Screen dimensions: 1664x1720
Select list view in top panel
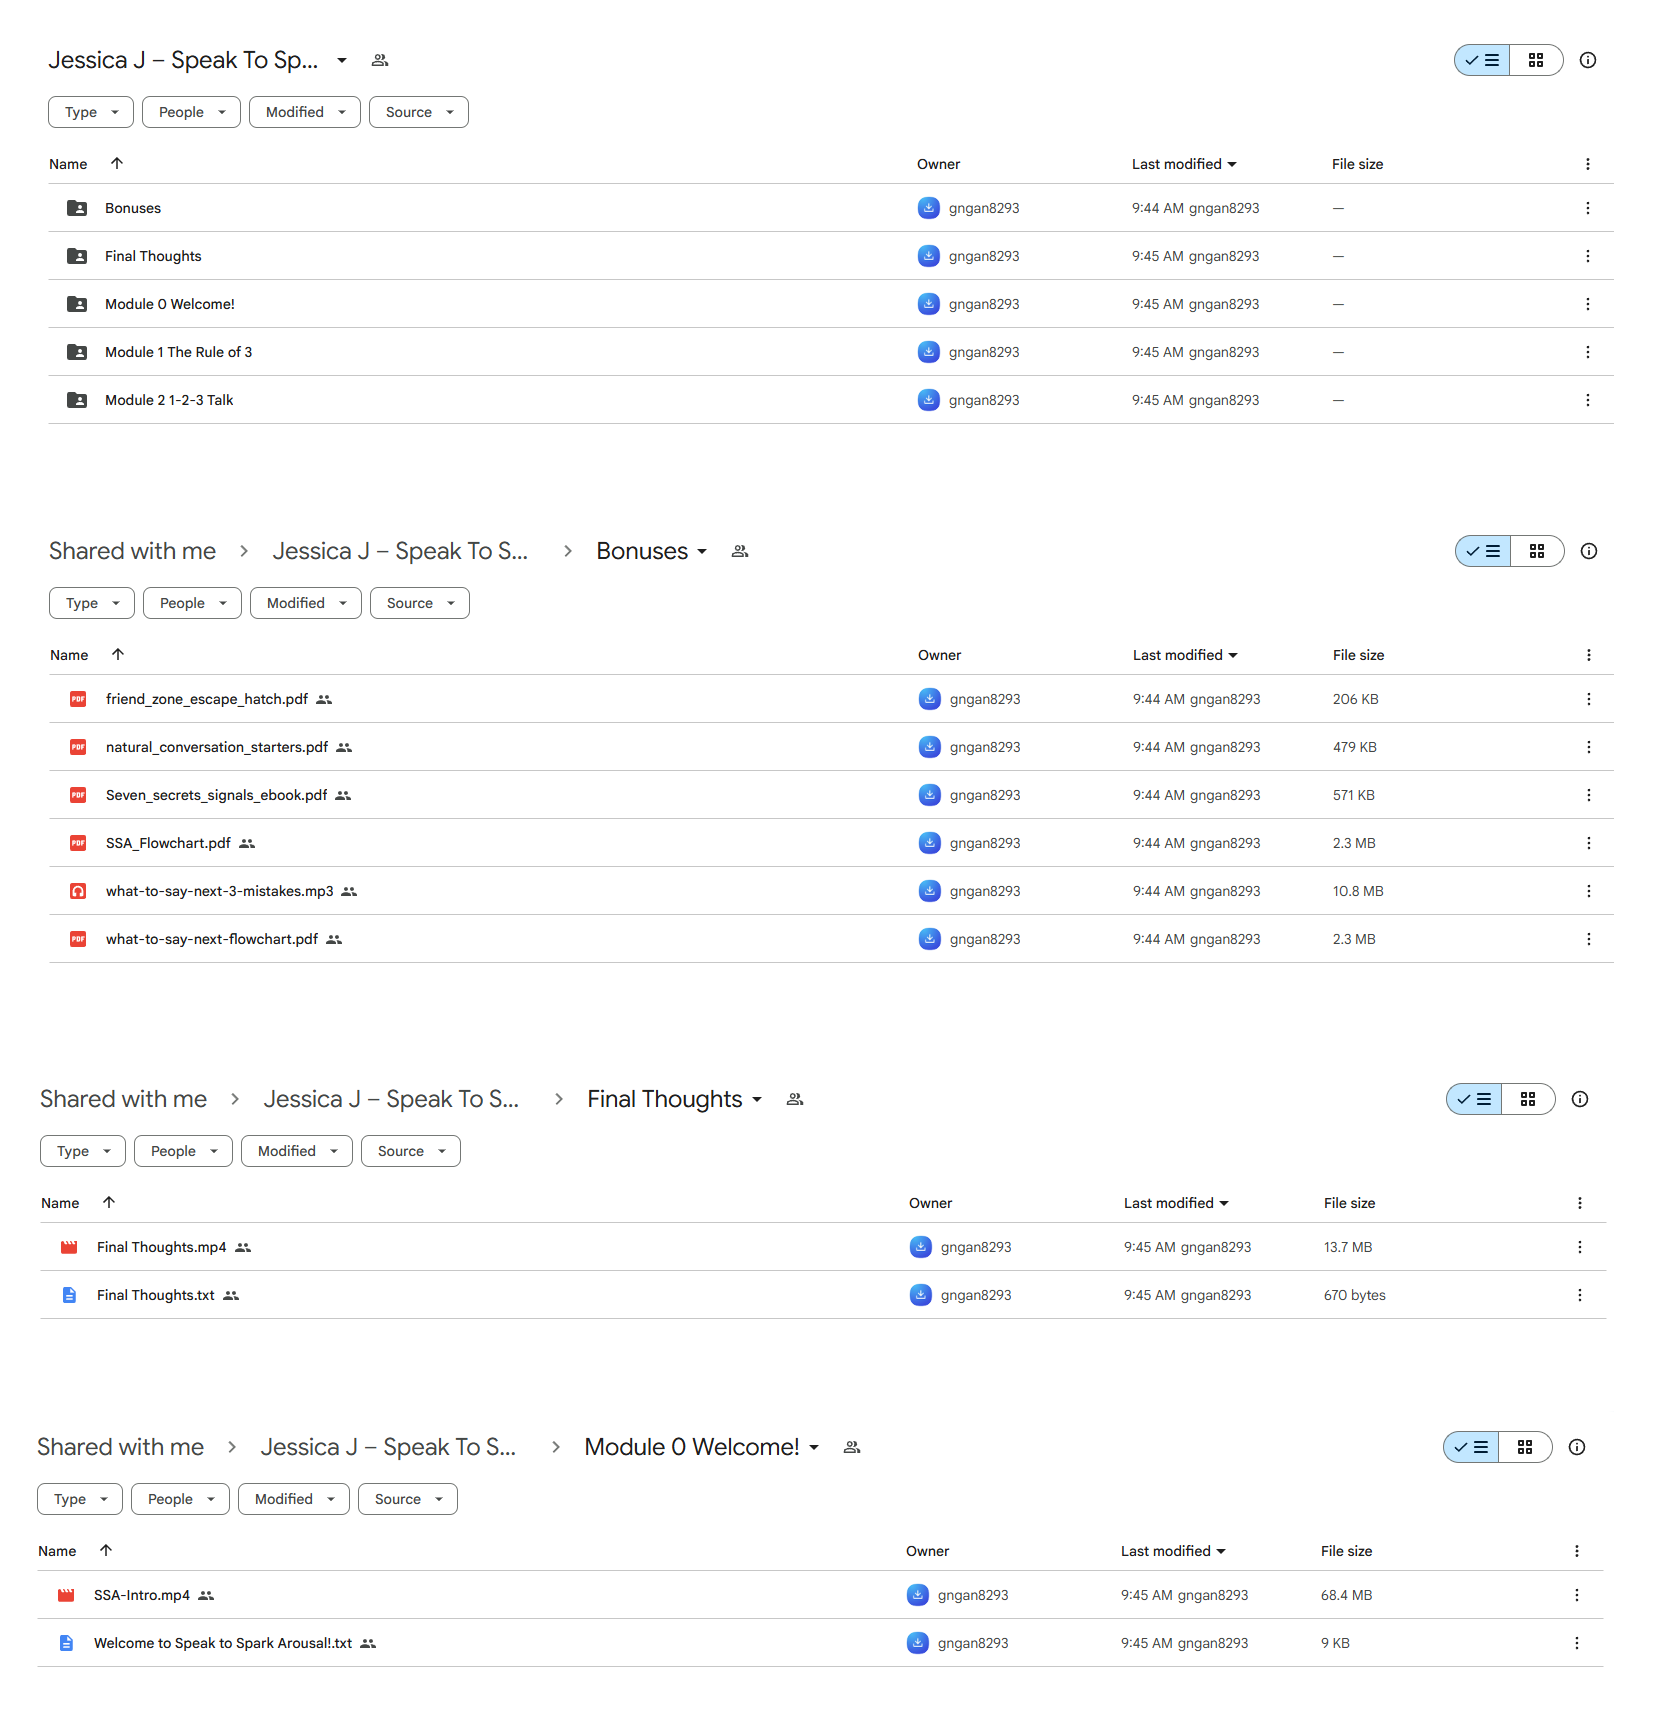1482,60
